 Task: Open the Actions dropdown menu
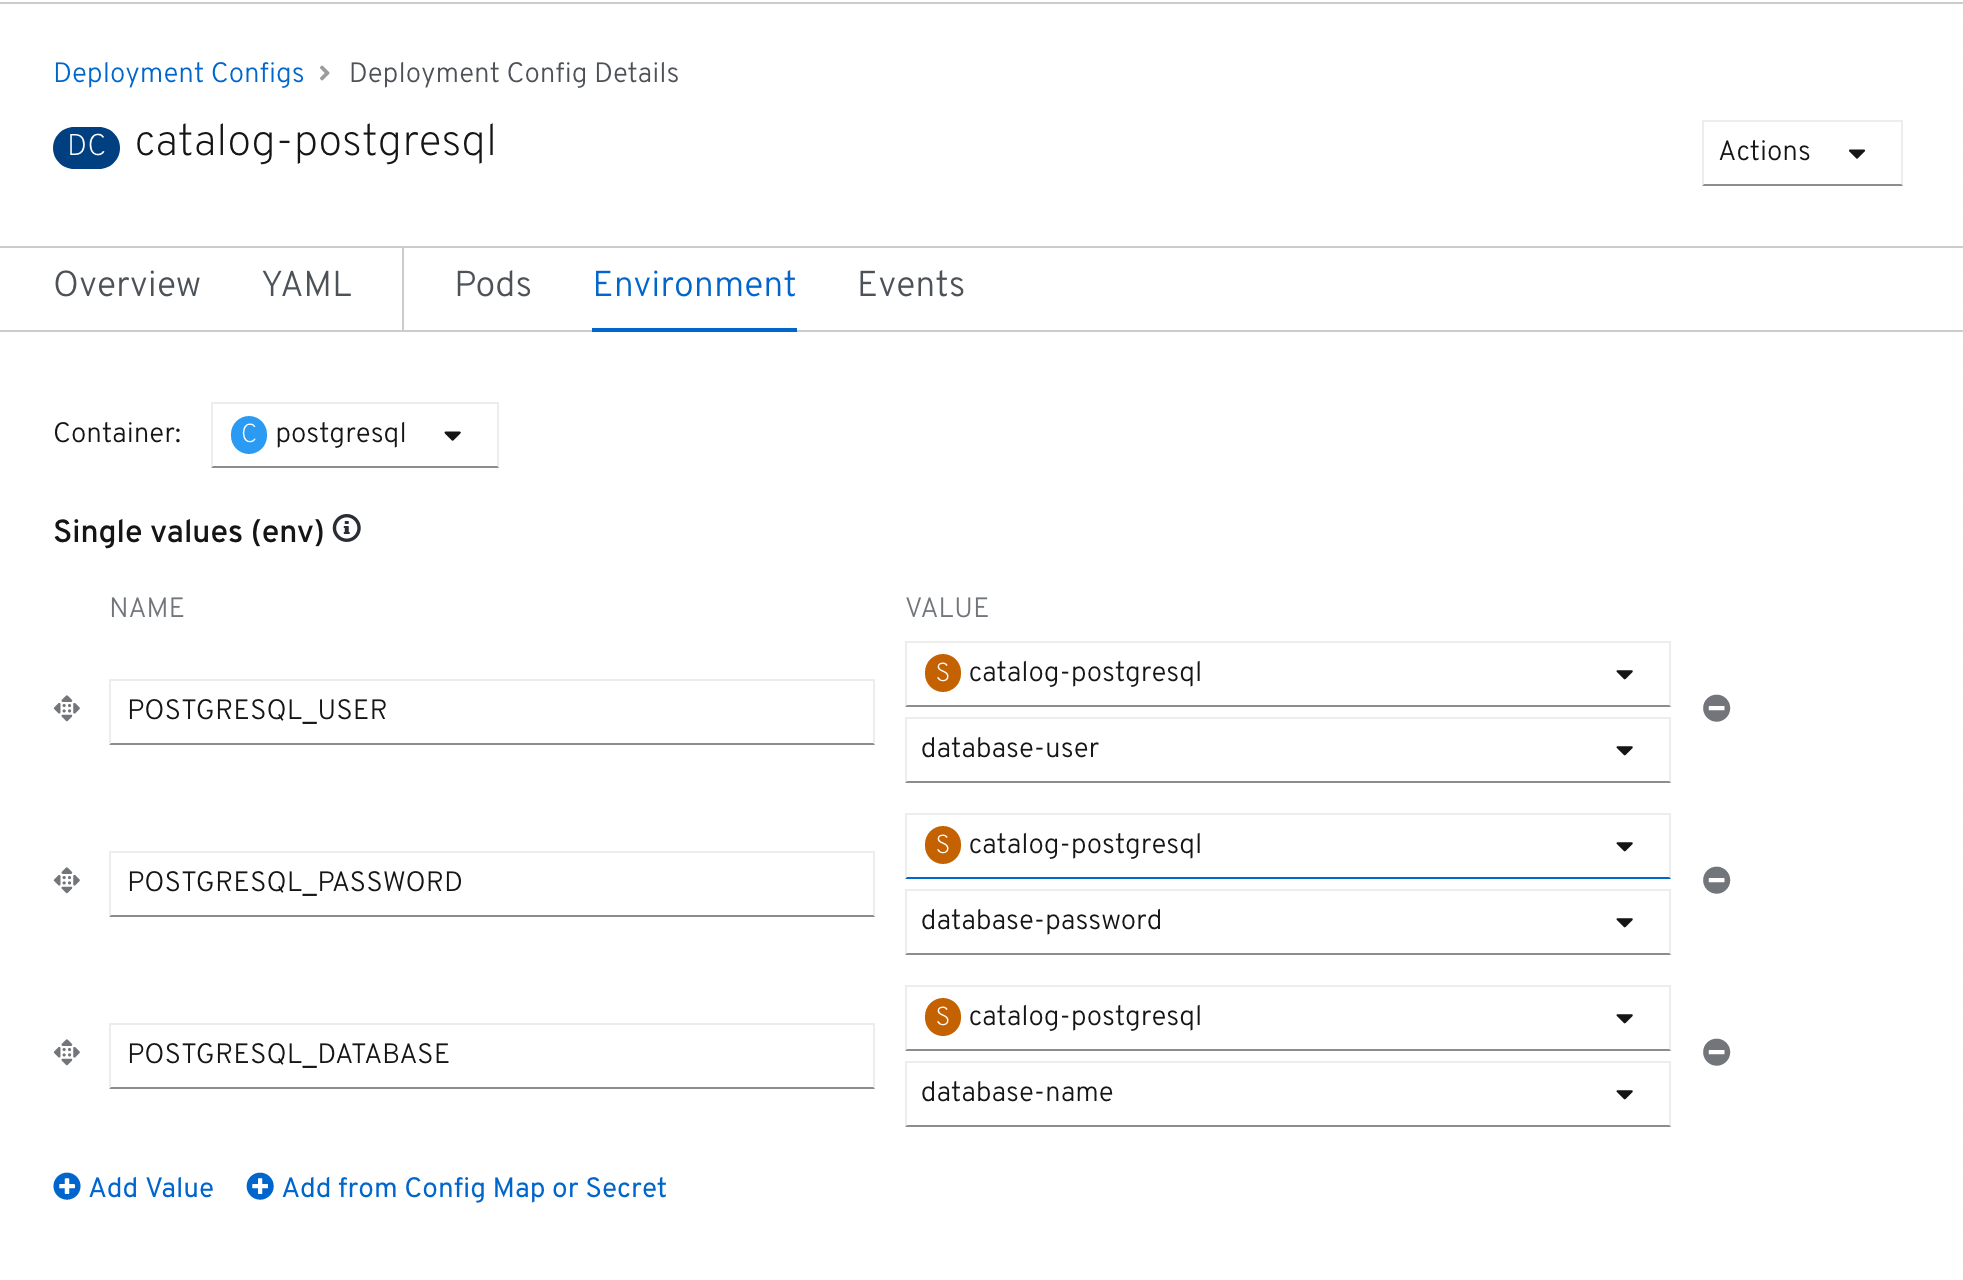pos(1802,152)
